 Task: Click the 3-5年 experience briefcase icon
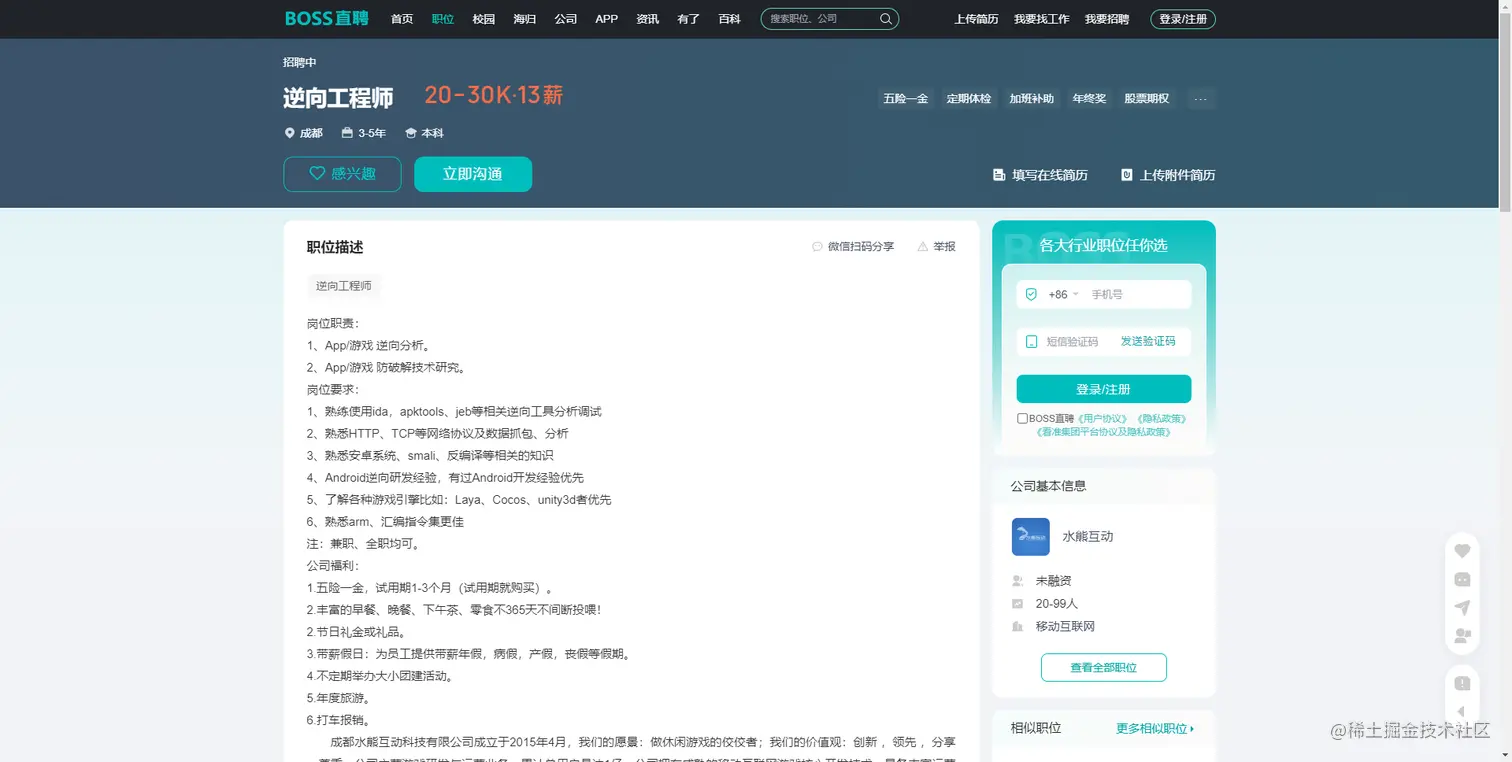coord(347,133)
